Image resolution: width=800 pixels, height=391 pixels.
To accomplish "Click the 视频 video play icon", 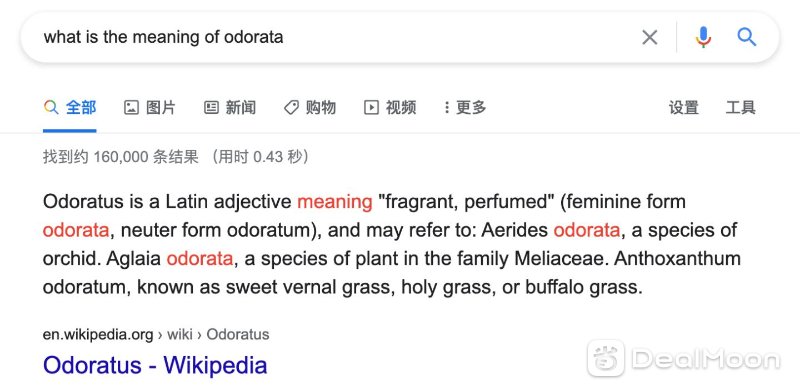I will coord(371,107).
